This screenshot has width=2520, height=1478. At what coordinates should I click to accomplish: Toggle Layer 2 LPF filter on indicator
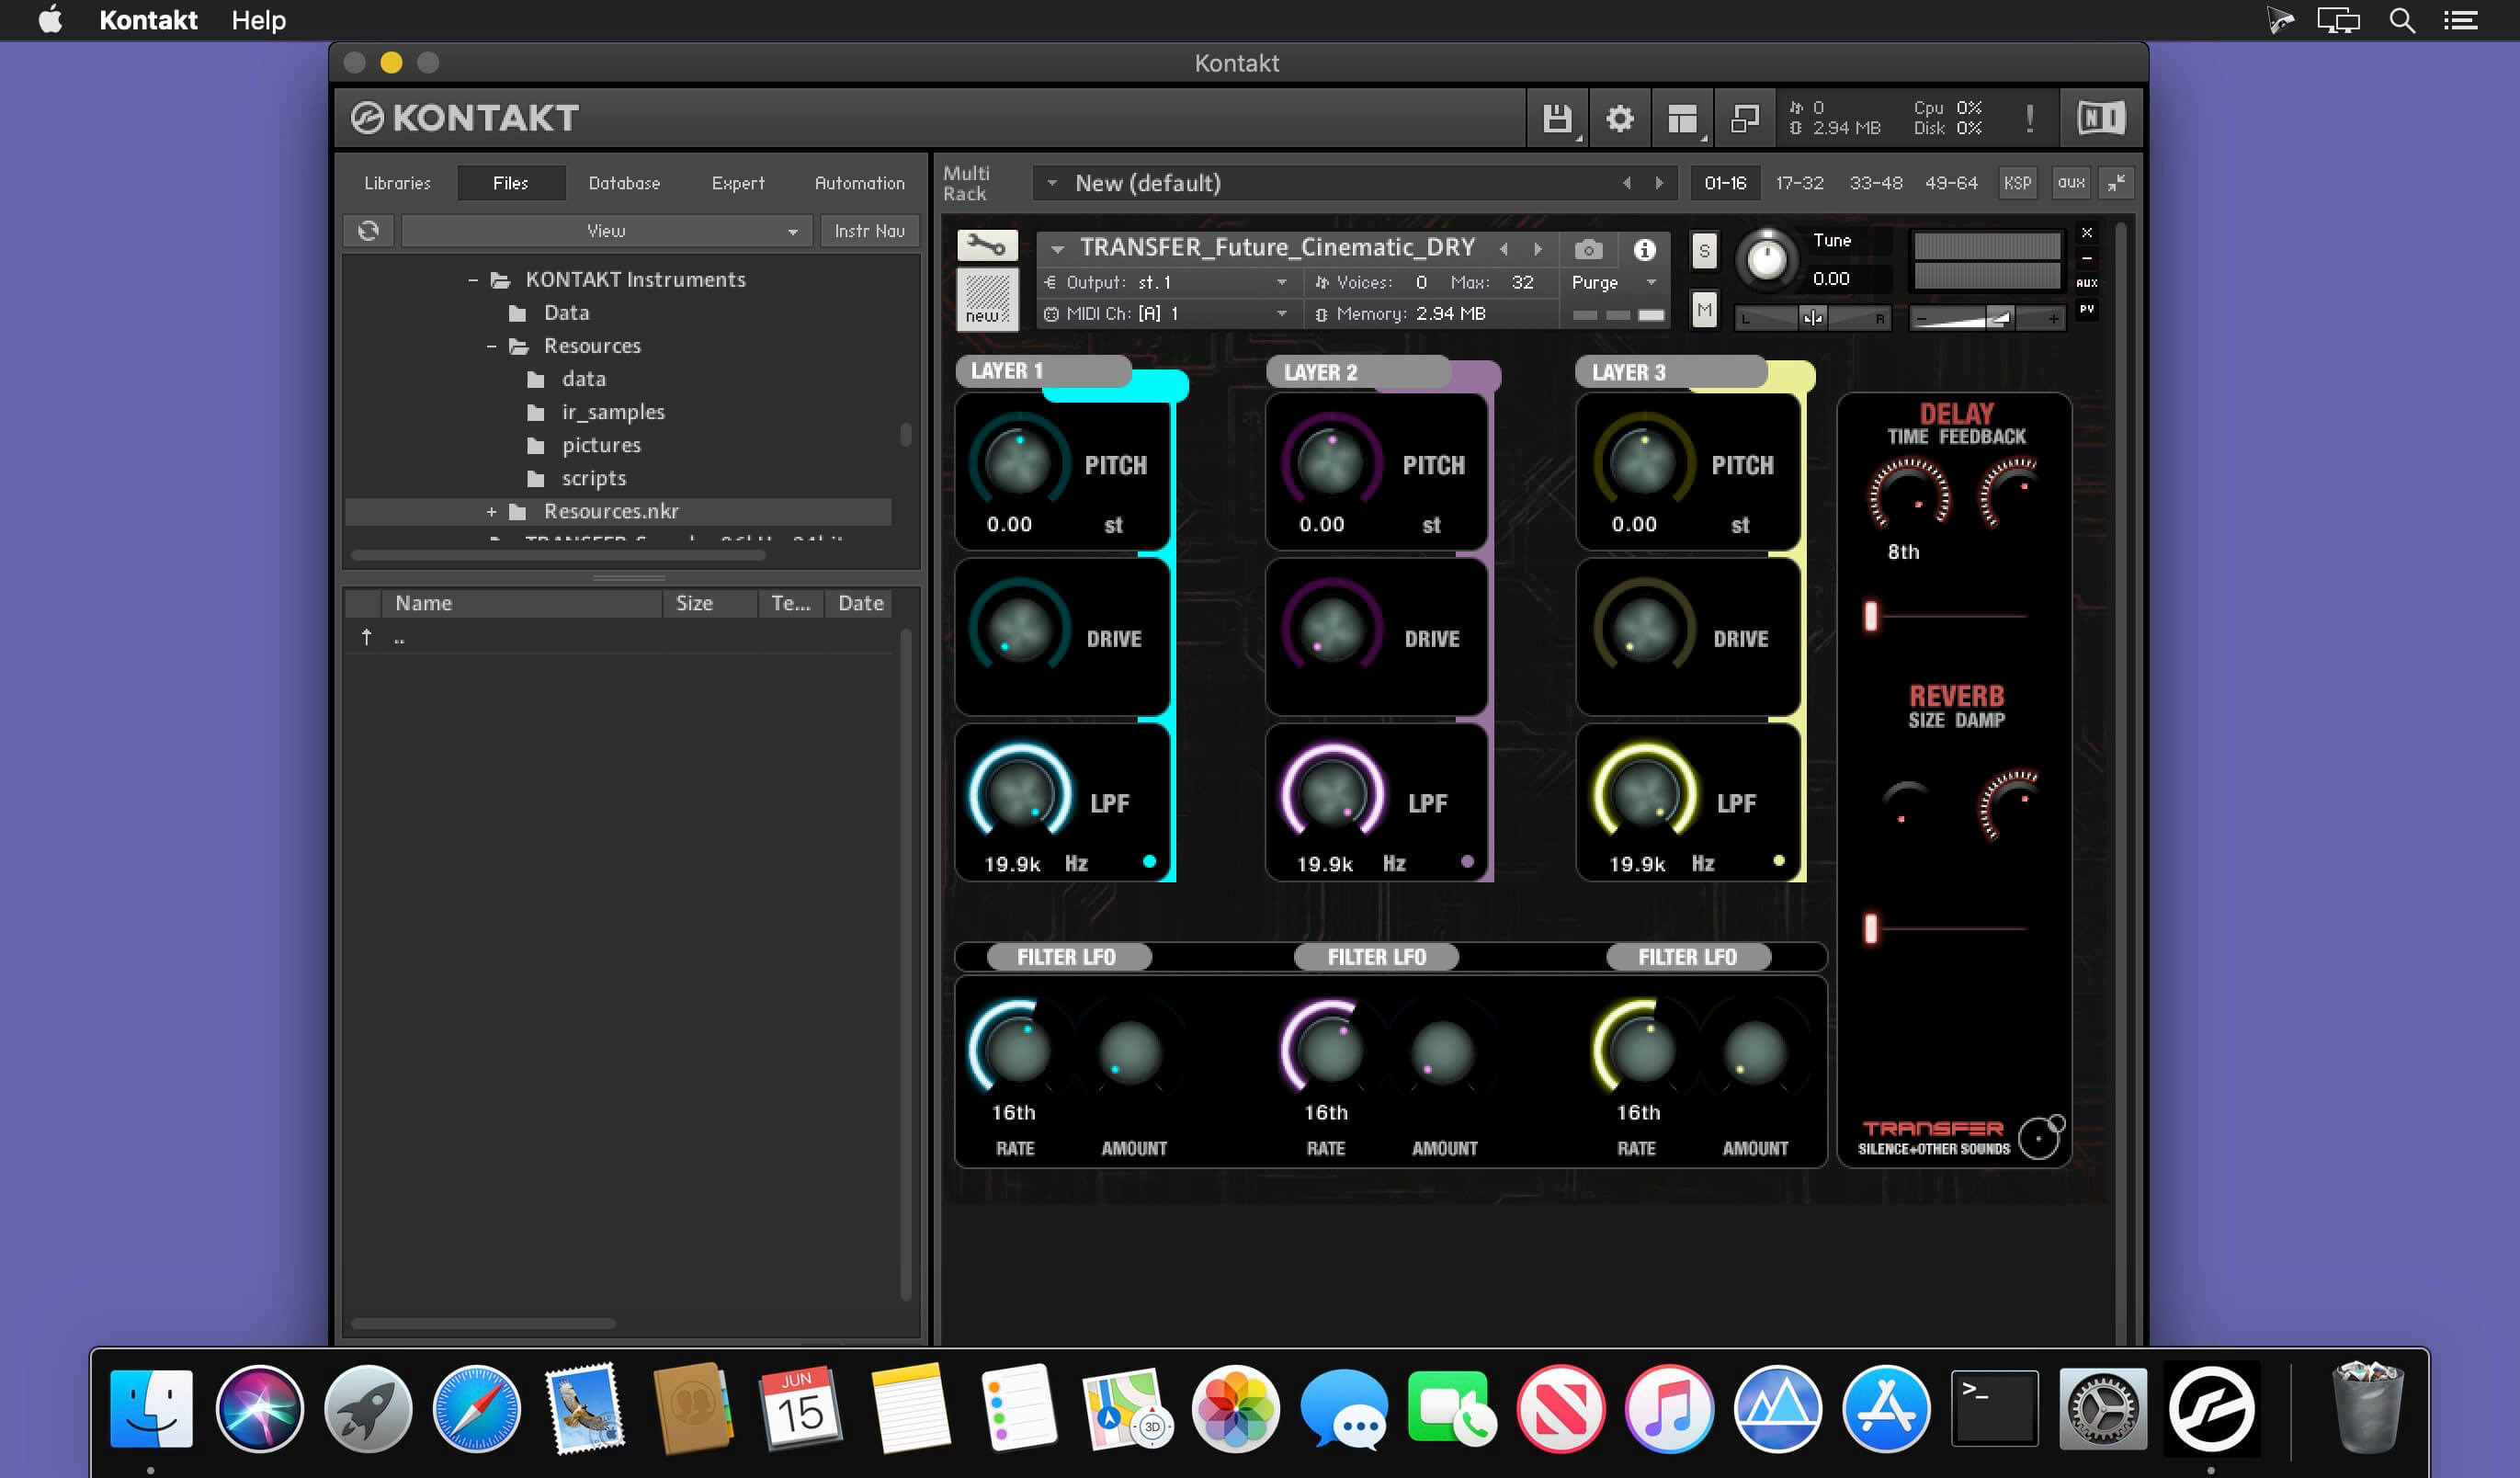1467,862
